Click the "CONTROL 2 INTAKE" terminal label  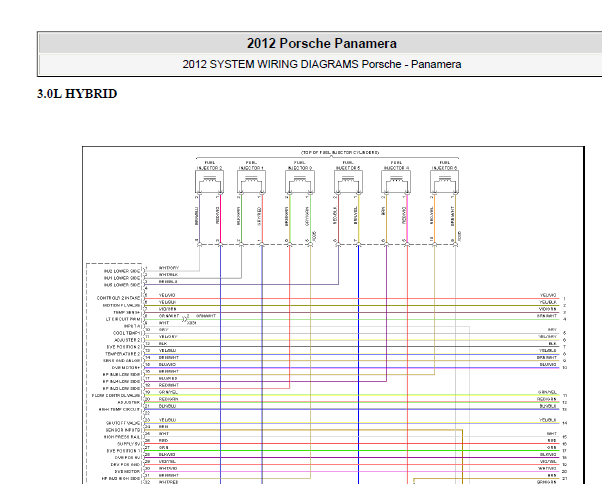(119, 298)
